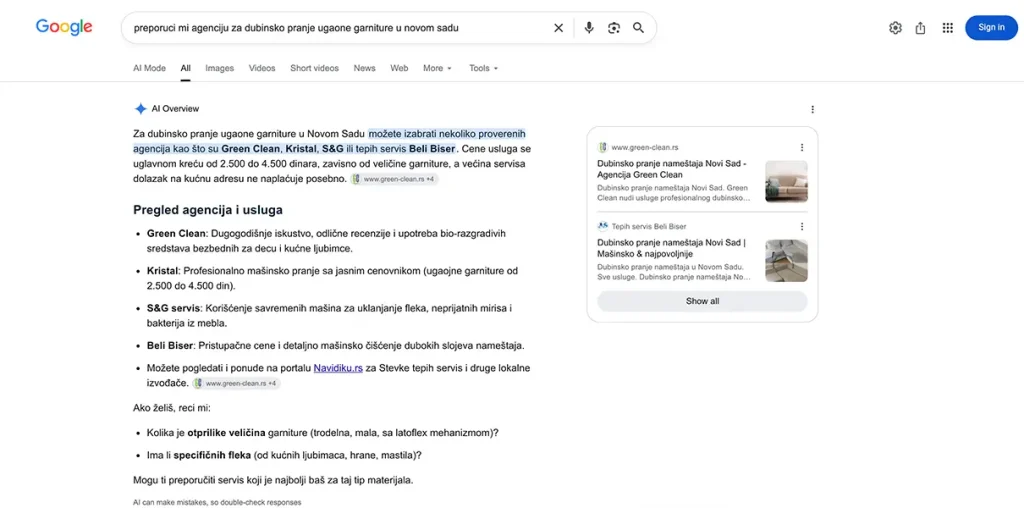Viewport: 1024px width, 508px height.
Task: Open the Navidiku.rs link
Action: point(338,368)
